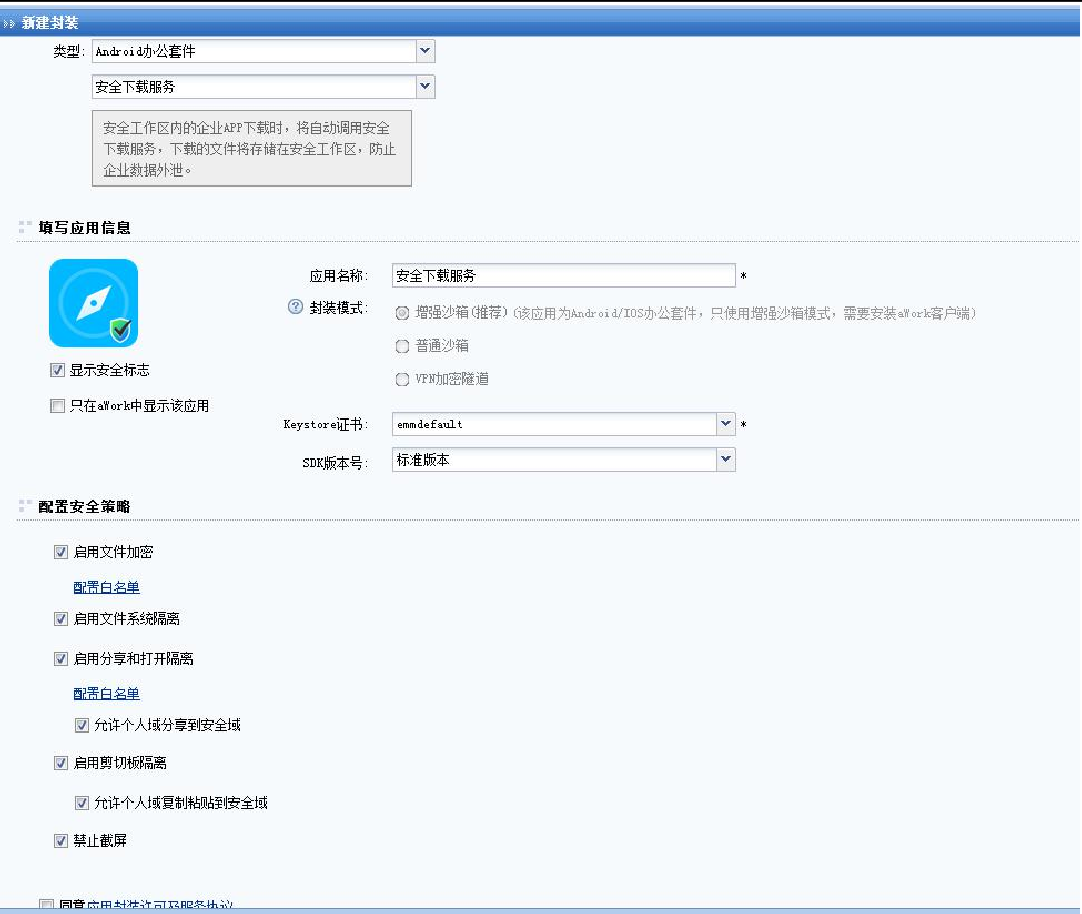
Task: Disable the 启用文件加密 checkbox
Action: (61, 552)
